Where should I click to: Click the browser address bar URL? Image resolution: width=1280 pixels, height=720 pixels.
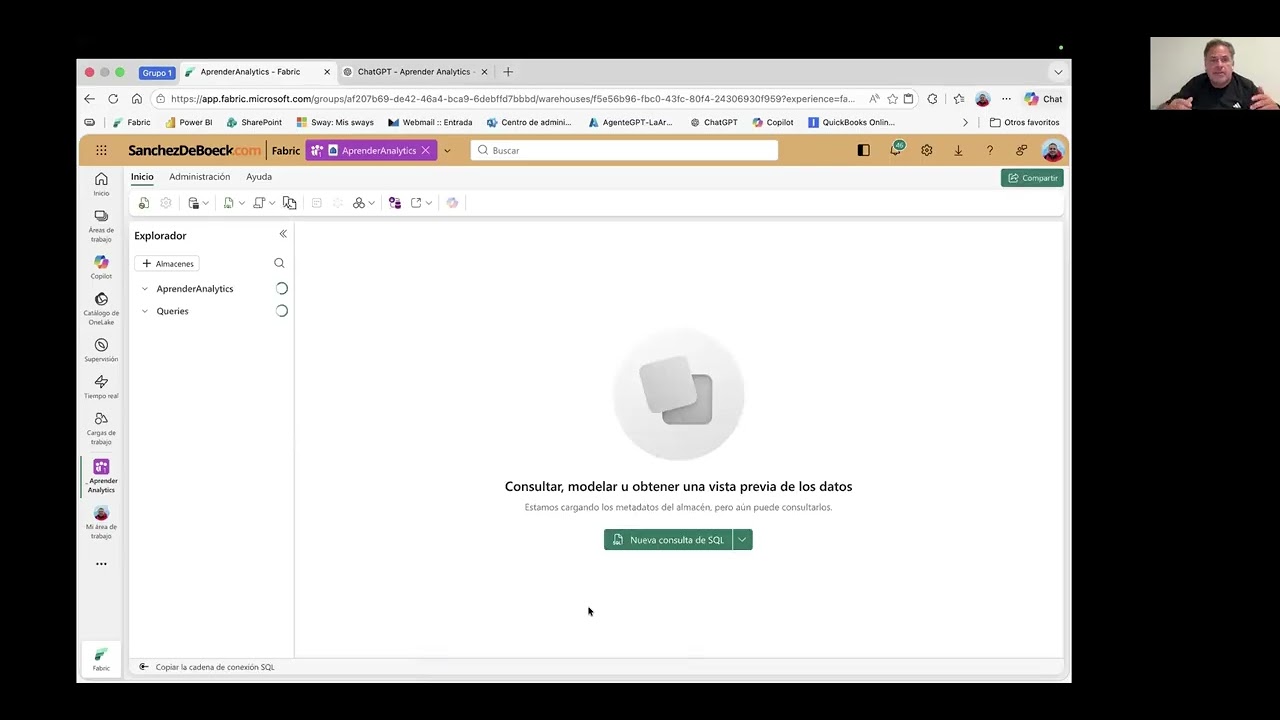(x=512, y=99)
